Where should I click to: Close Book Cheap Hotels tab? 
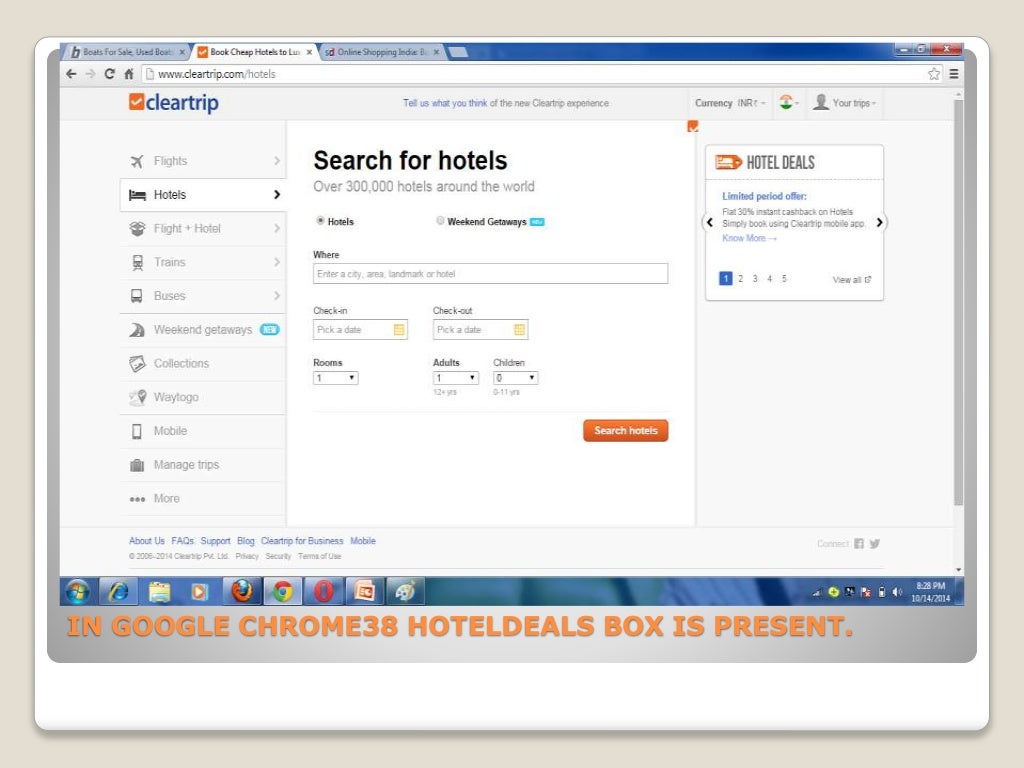point(310,52)
